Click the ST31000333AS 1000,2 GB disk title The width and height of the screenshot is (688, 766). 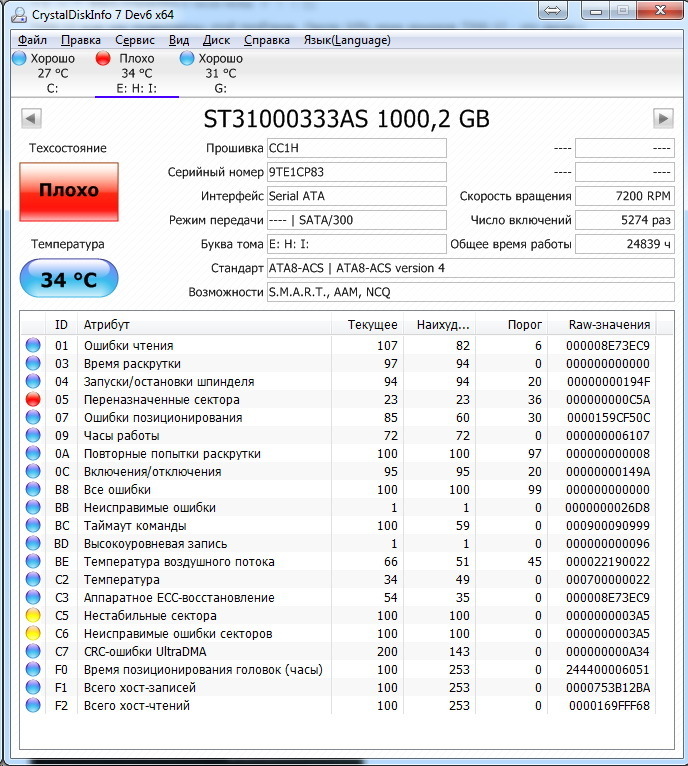[x=346, y=119]
